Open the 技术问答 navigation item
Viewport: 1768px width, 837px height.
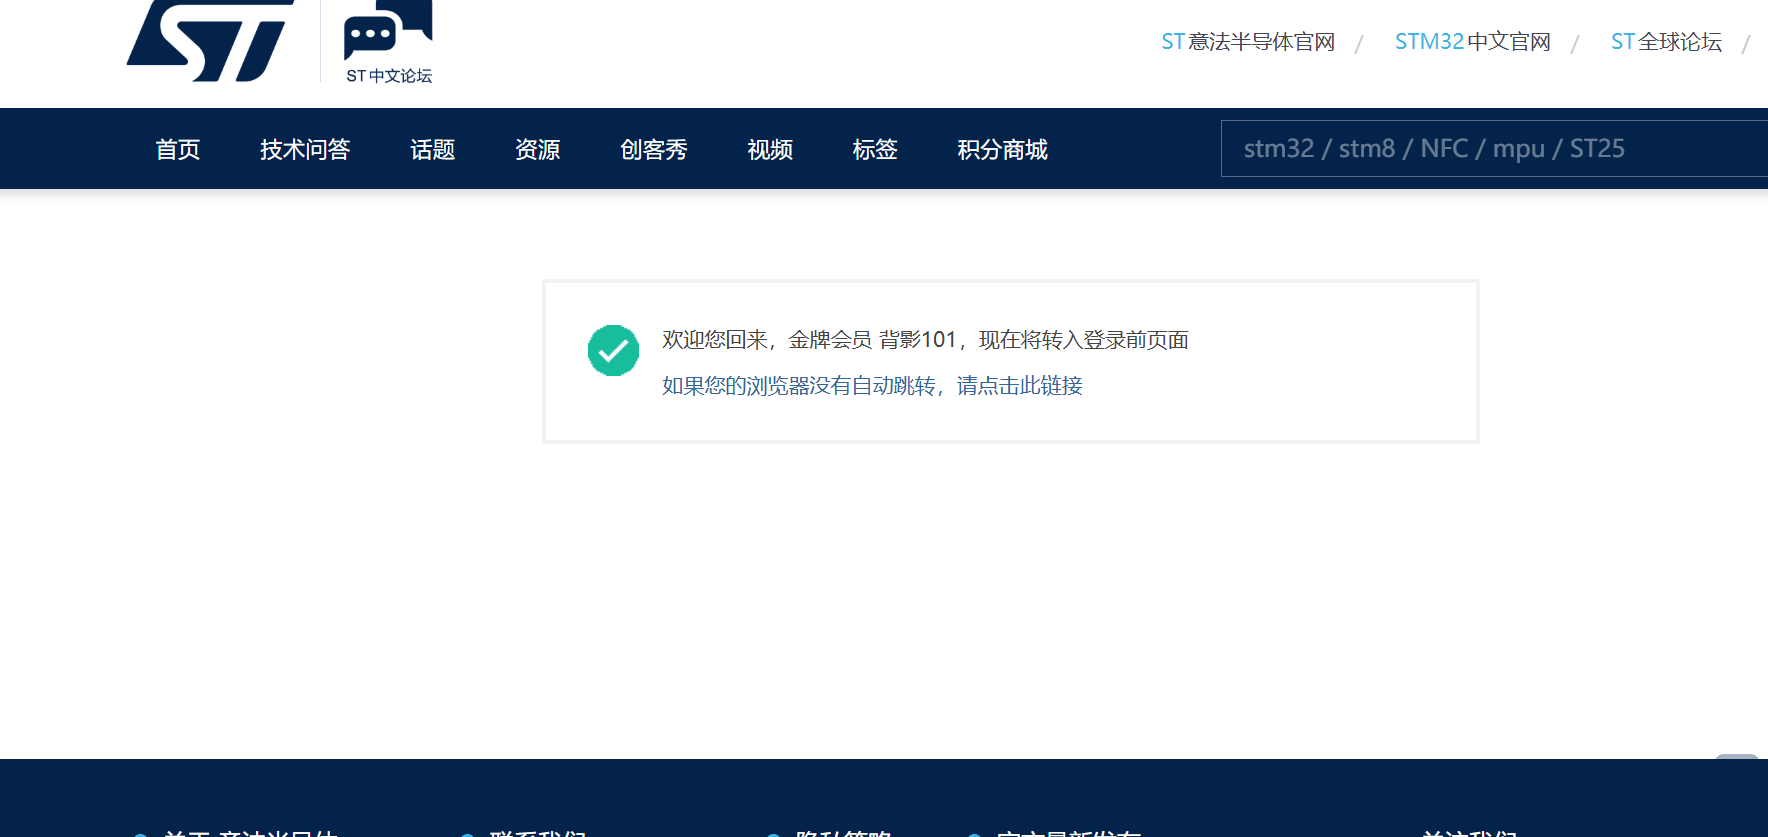click(x=305, y=149)
